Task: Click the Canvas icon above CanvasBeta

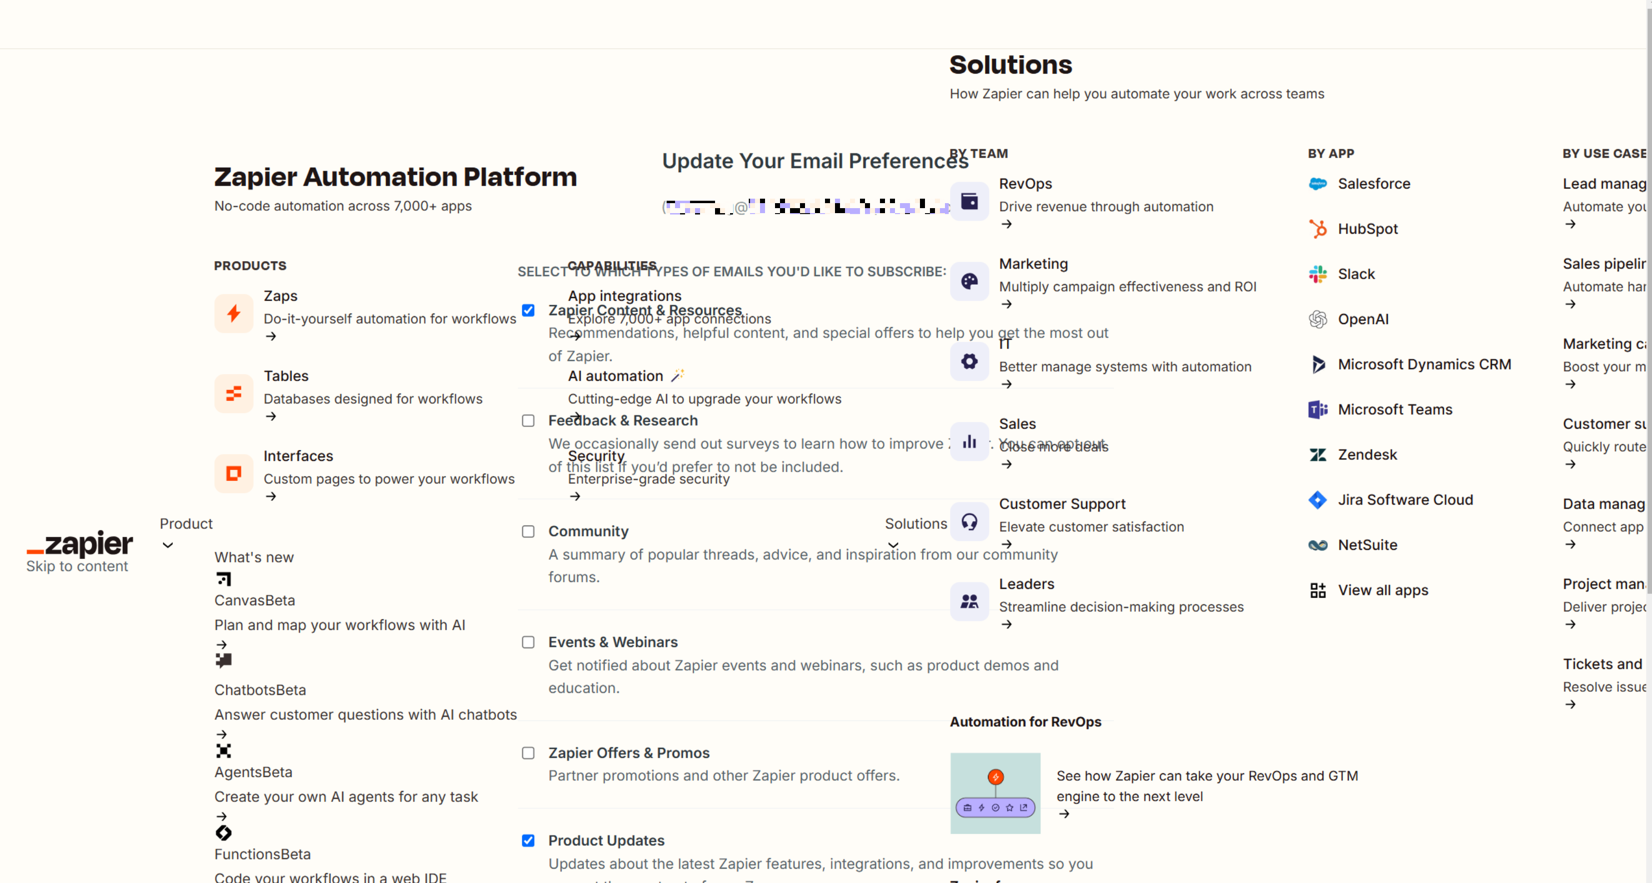Action: tap(223, 579)
